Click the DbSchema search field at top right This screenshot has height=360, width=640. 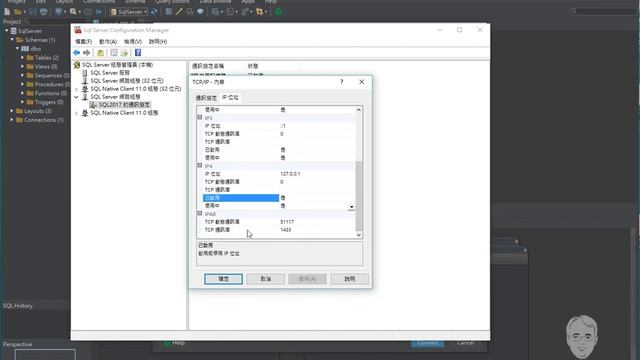[x=604, y=12]
